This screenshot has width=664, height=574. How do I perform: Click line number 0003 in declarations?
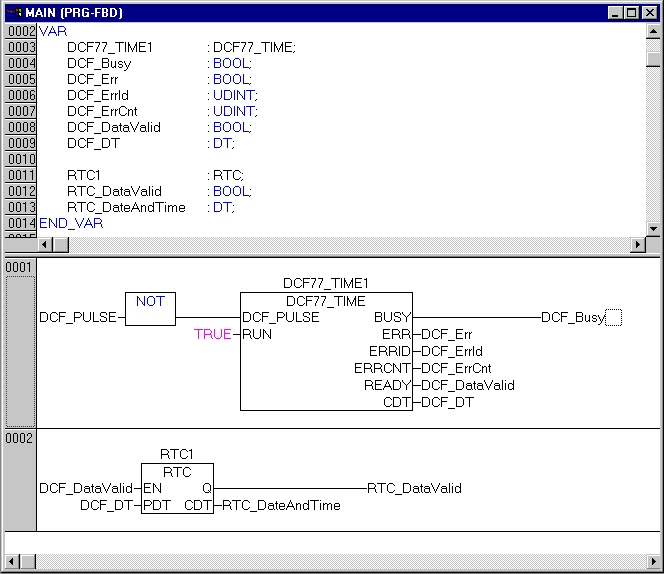[x=21, y=47]
